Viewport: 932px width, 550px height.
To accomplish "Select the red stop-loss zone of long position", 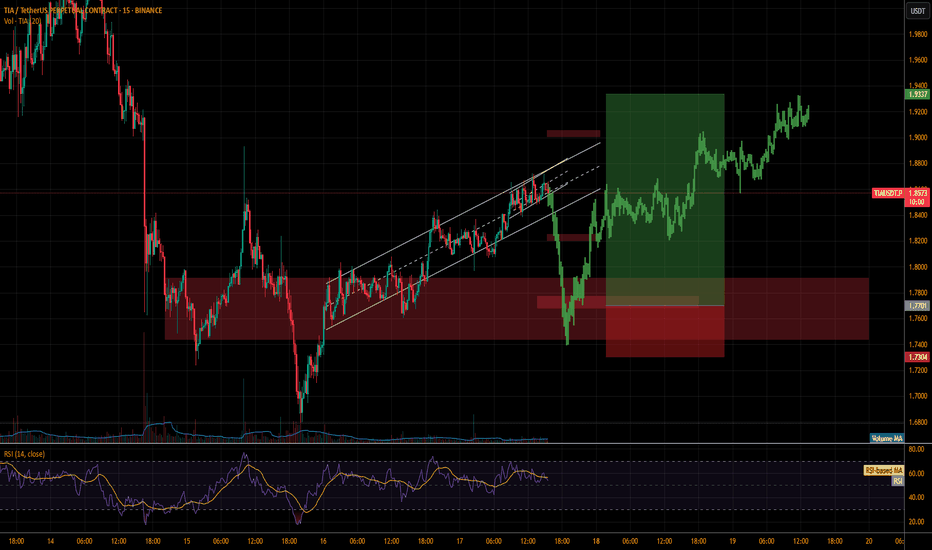I will coord(665,332).
